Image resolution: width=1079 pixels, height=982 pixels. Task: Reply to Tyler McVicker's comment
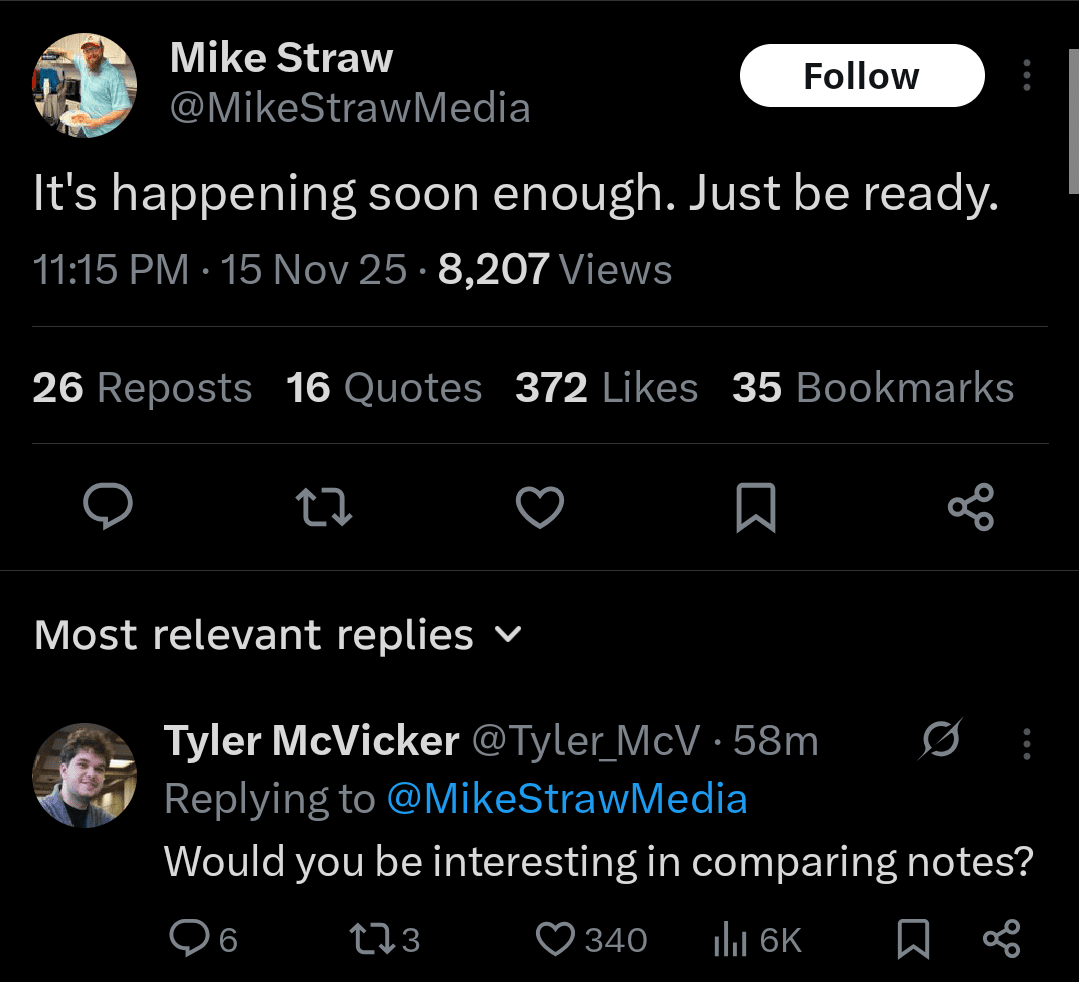tap(187, 939)
